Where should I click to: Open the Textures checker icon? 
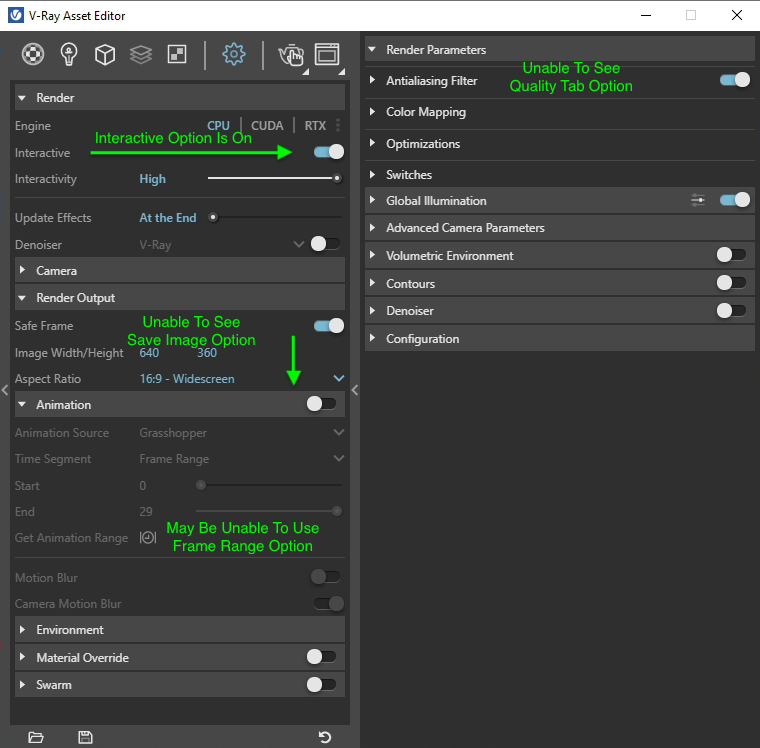(x=177, y=54)
